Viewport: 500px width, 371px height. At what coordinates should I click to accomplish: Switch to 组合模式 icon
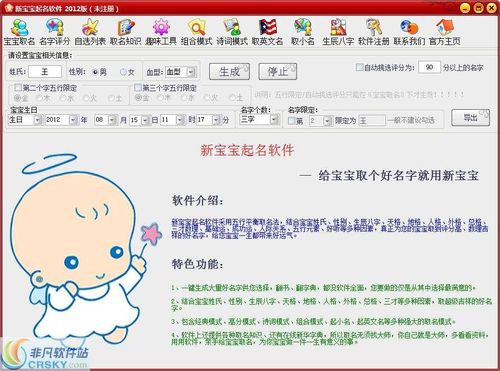coord(197,32)
